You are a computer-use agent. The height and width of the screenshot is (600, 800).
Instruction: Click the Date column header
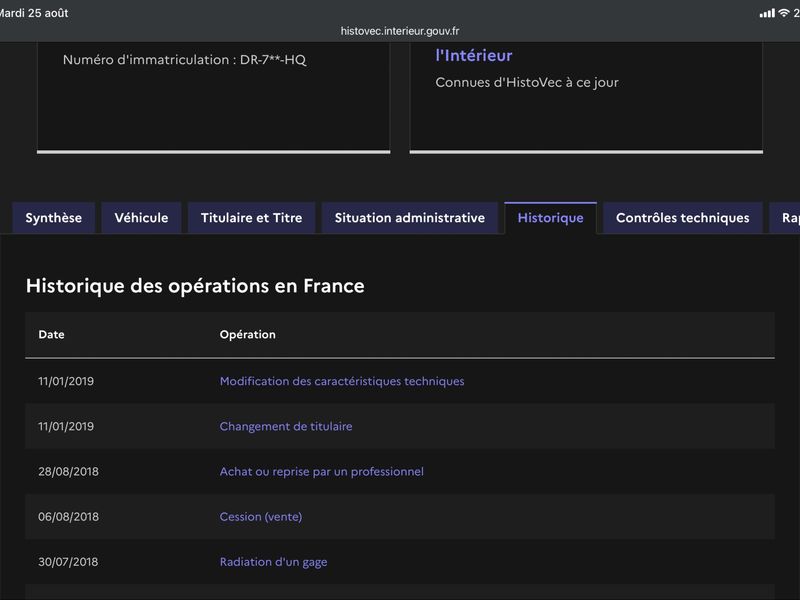tap(52, 335)
